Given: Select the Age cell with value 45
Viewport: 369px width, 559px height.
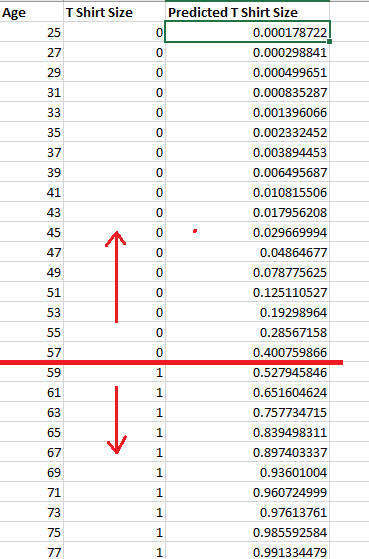Looking at the screenshot, I should 31,232.
